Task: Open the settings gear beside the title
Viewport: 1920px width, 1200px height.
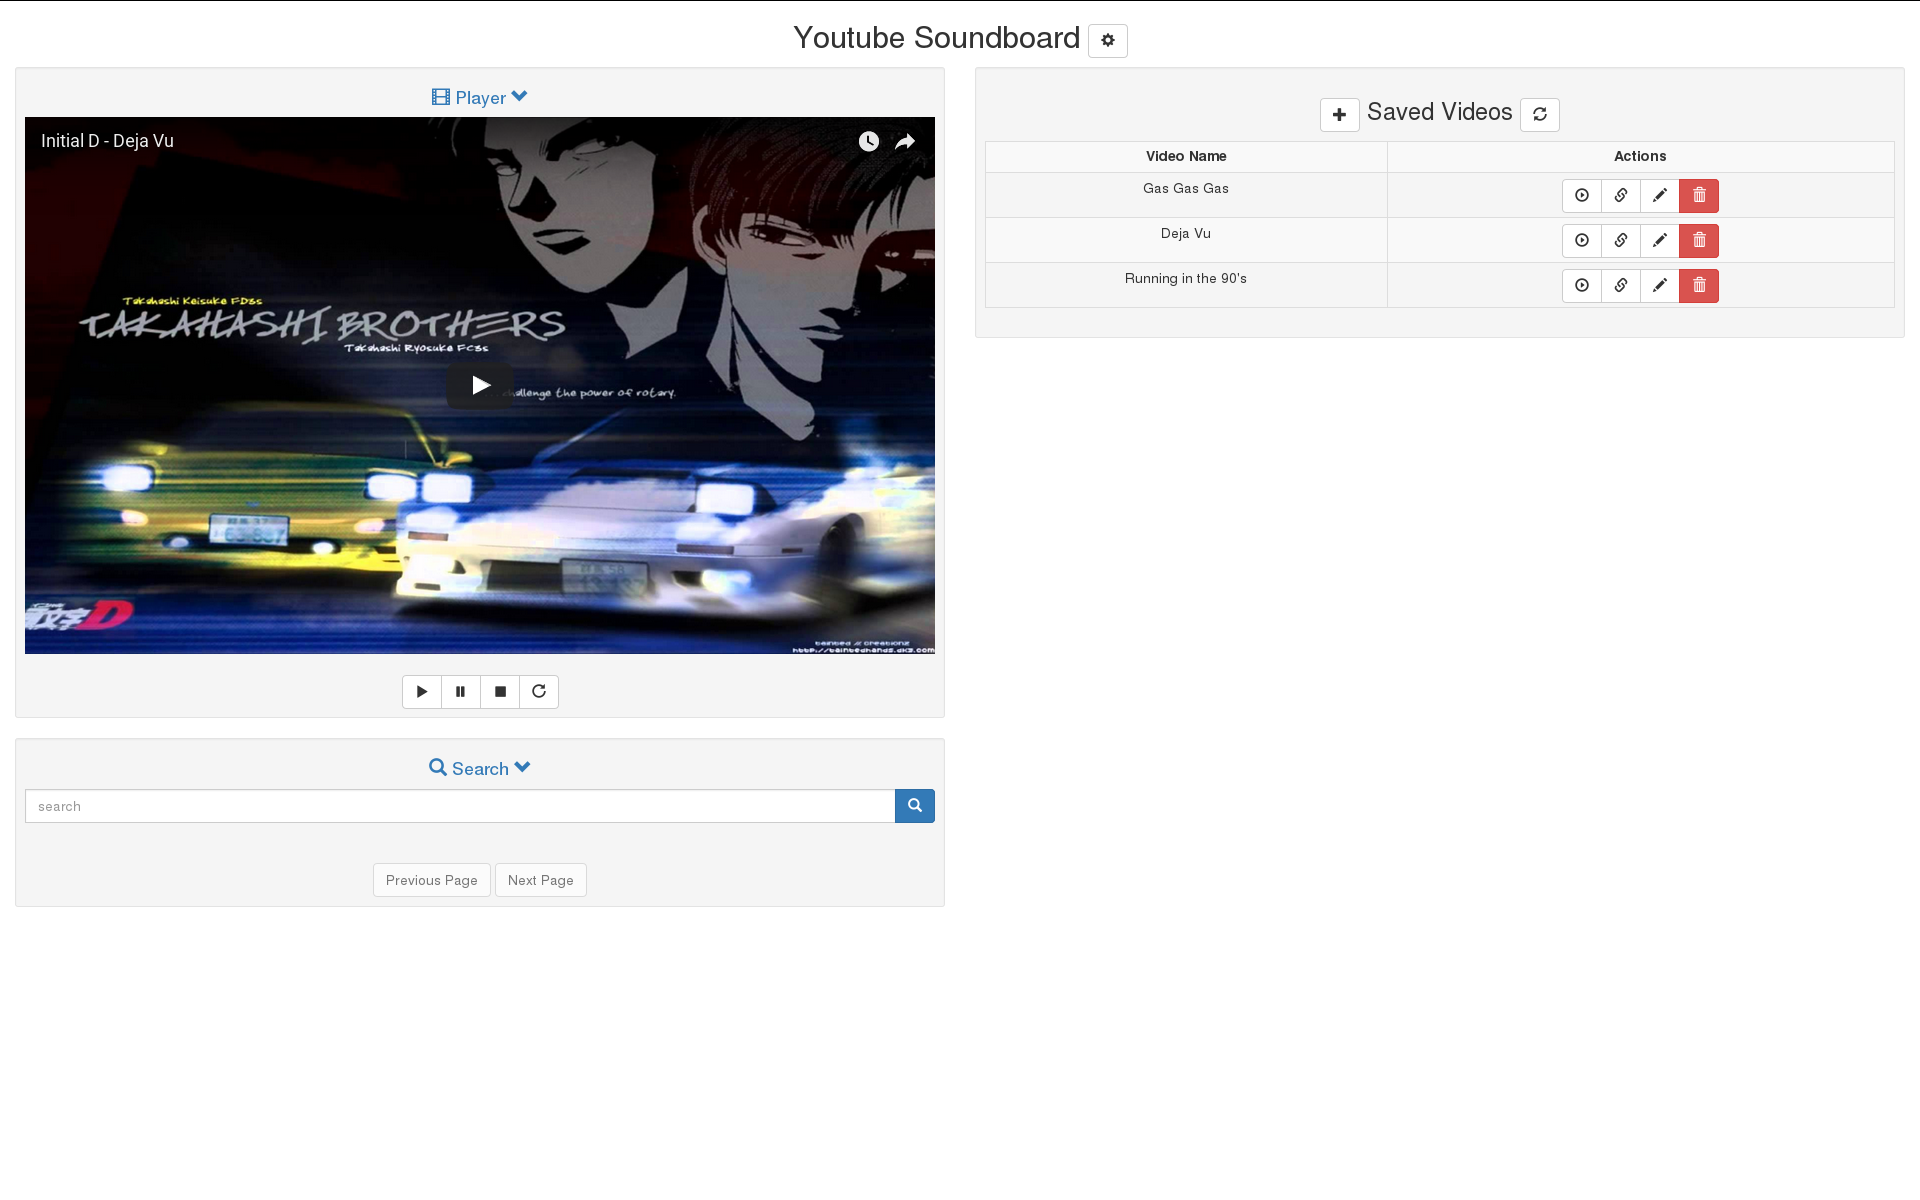Action: (x=1107, y=41)
